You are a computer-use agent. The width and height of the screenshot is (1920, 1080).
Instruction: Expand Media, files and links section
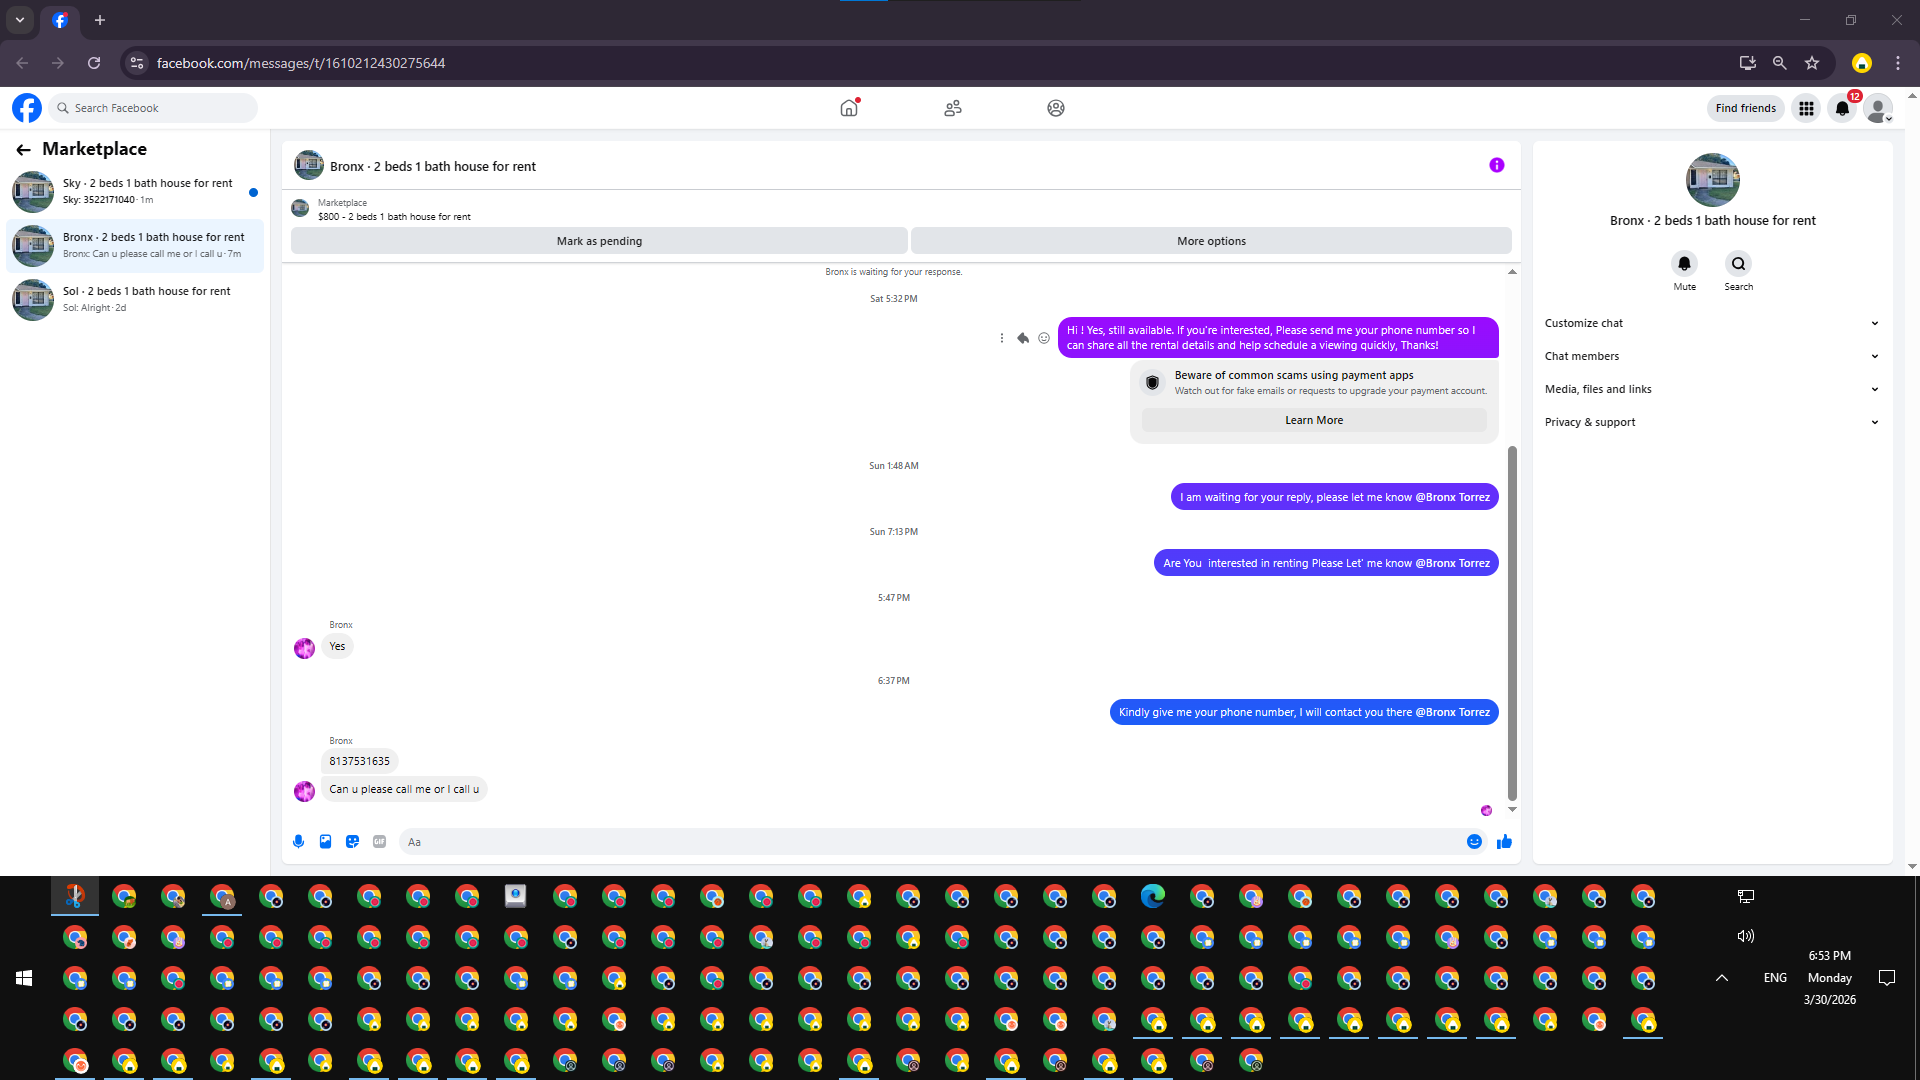[x=1711, y=389]
